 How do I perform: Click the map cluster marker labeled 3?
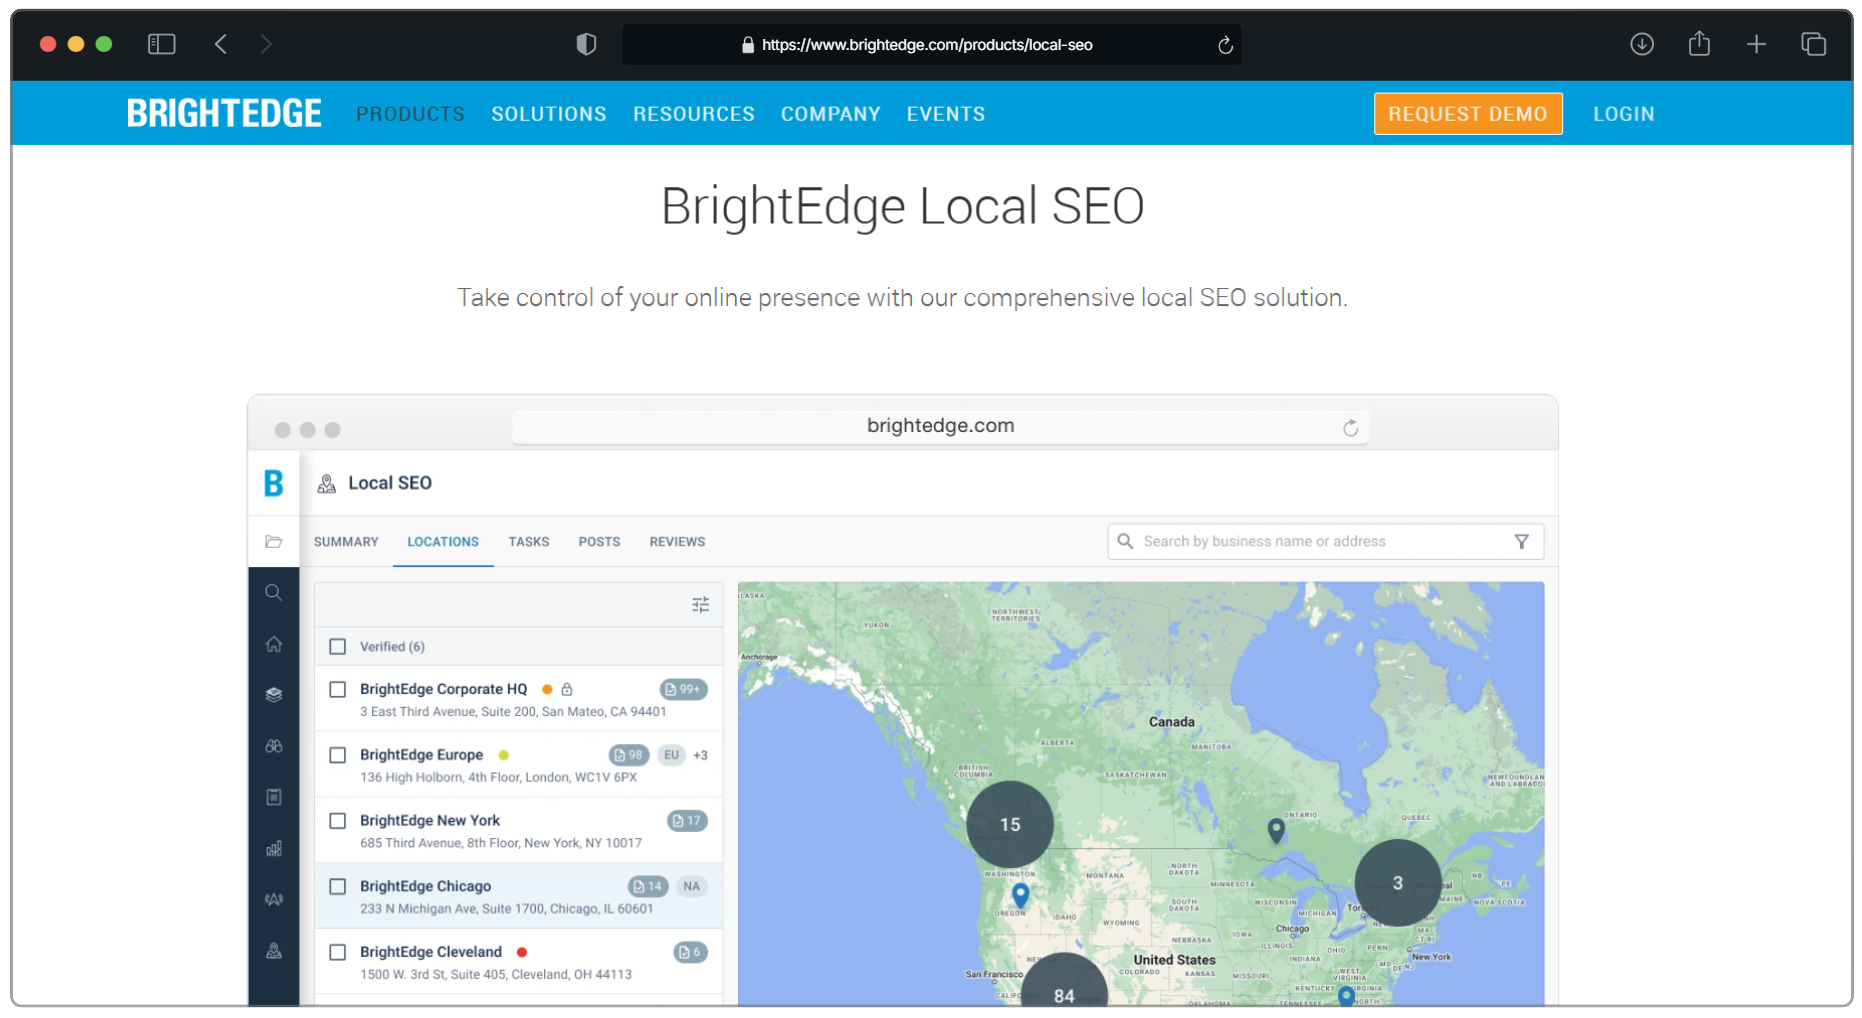(1397, 882)
